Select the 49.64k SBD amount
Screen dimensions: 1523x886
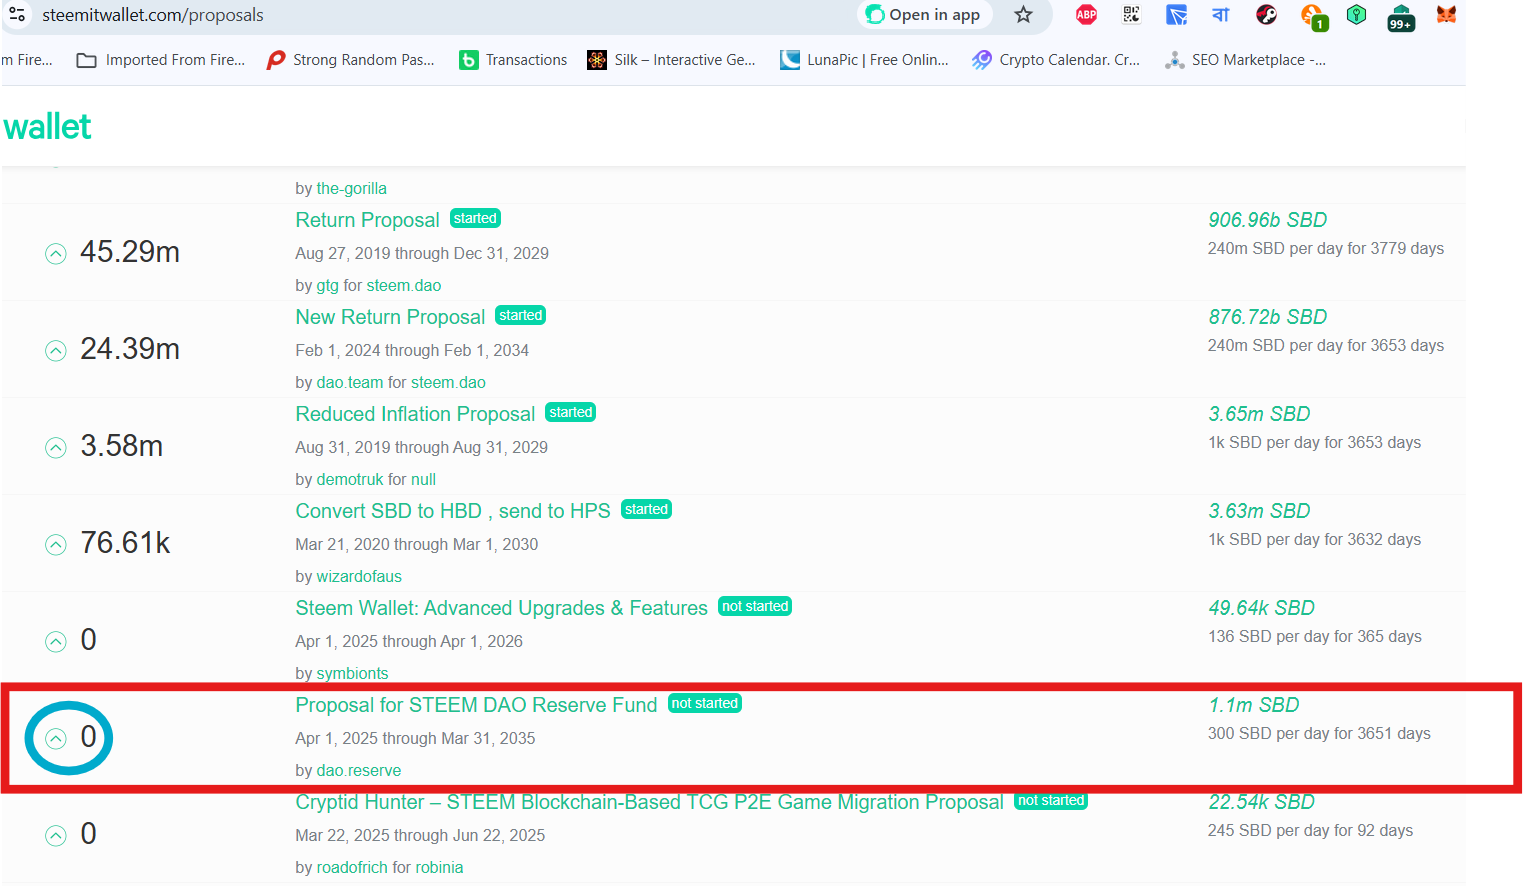(x=1261, y=608)
